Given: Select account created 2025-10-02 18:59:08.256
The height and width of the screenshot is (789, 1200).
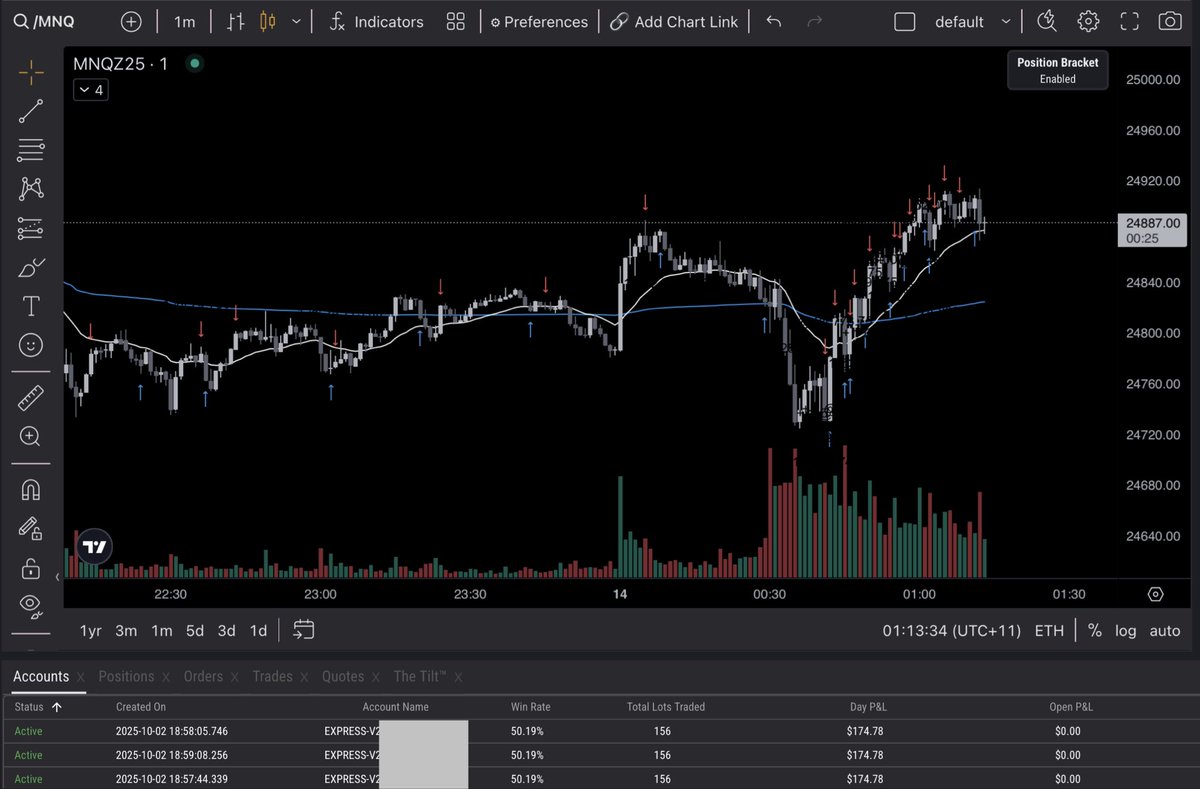Looking at the screenshot, I should (600, 755).
